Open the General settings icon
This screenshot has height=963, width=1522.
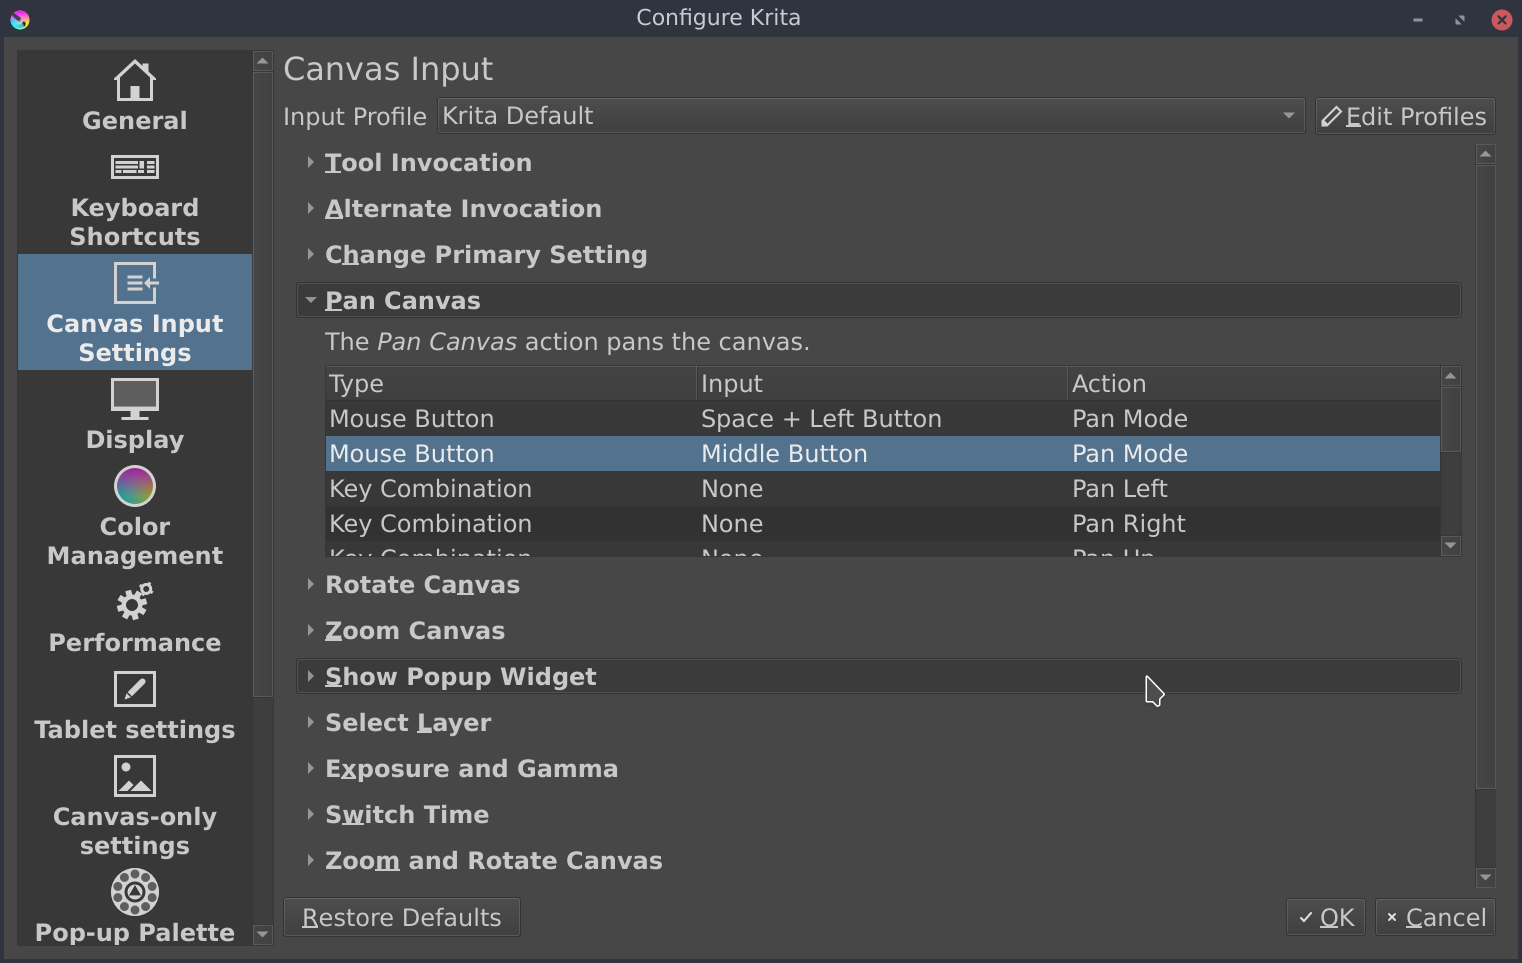point(135,82)
